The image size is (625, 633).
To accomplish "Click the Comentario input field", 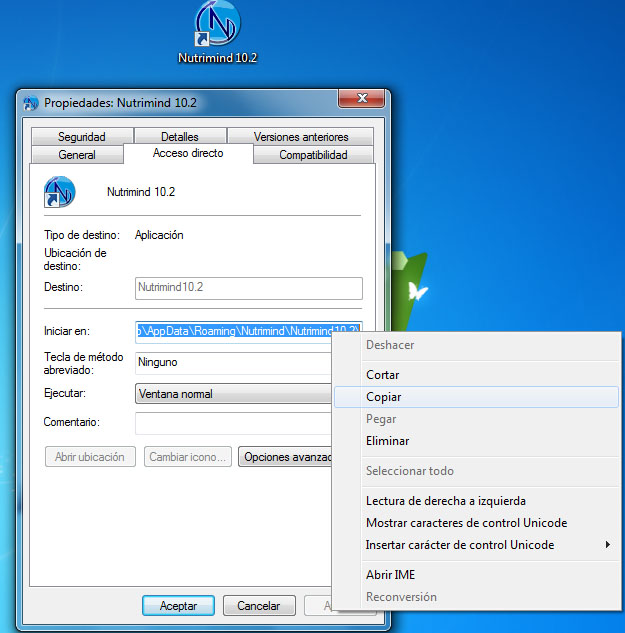I will point(233,423).
